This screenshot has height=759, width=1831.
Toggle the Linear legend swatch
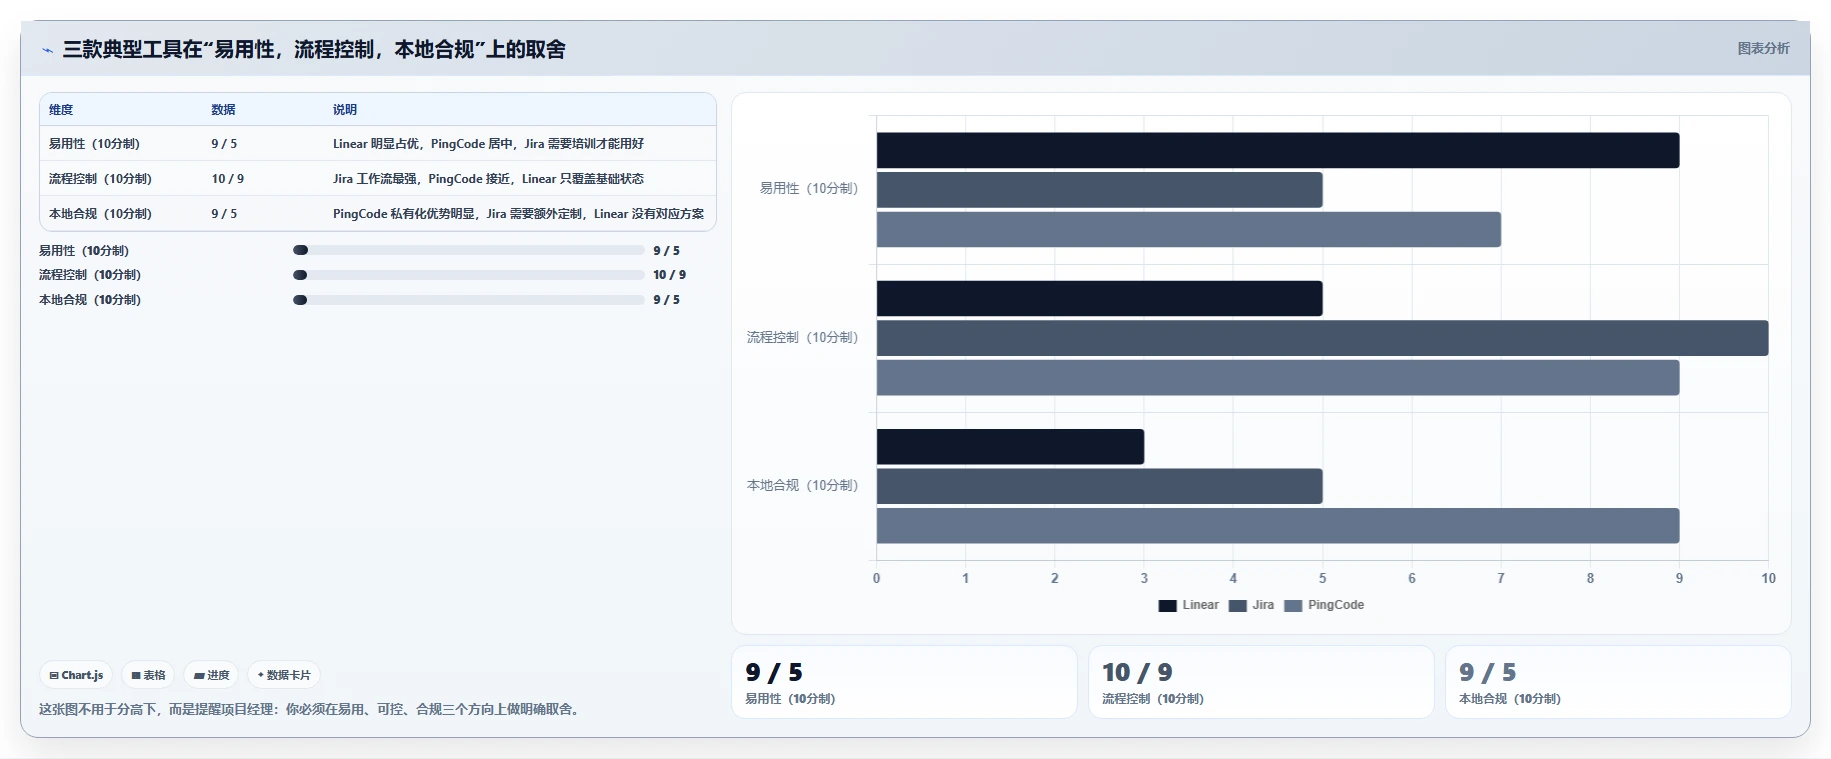tap(1167, 606)
